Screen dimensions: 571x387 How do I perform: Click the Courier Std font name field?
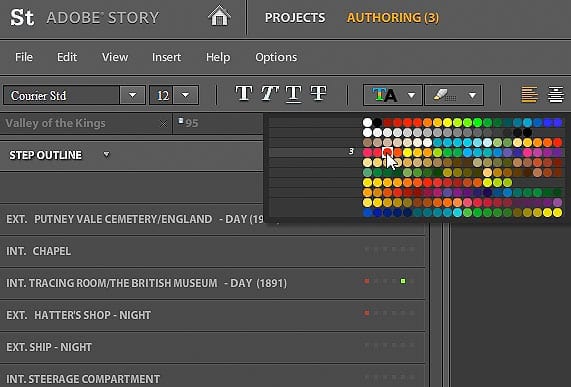(62, 95)
